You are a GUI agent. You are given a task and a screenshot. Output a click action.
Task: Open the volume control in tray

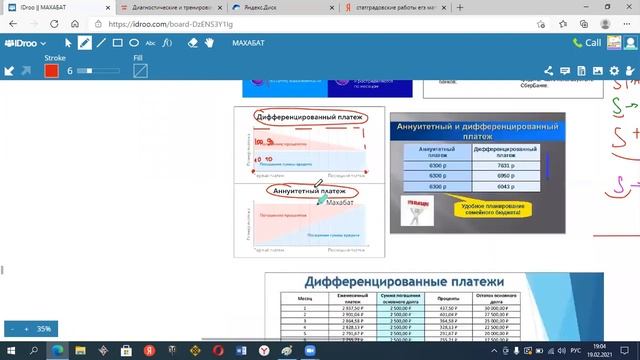pyautogui.click(x=562, y=351)
